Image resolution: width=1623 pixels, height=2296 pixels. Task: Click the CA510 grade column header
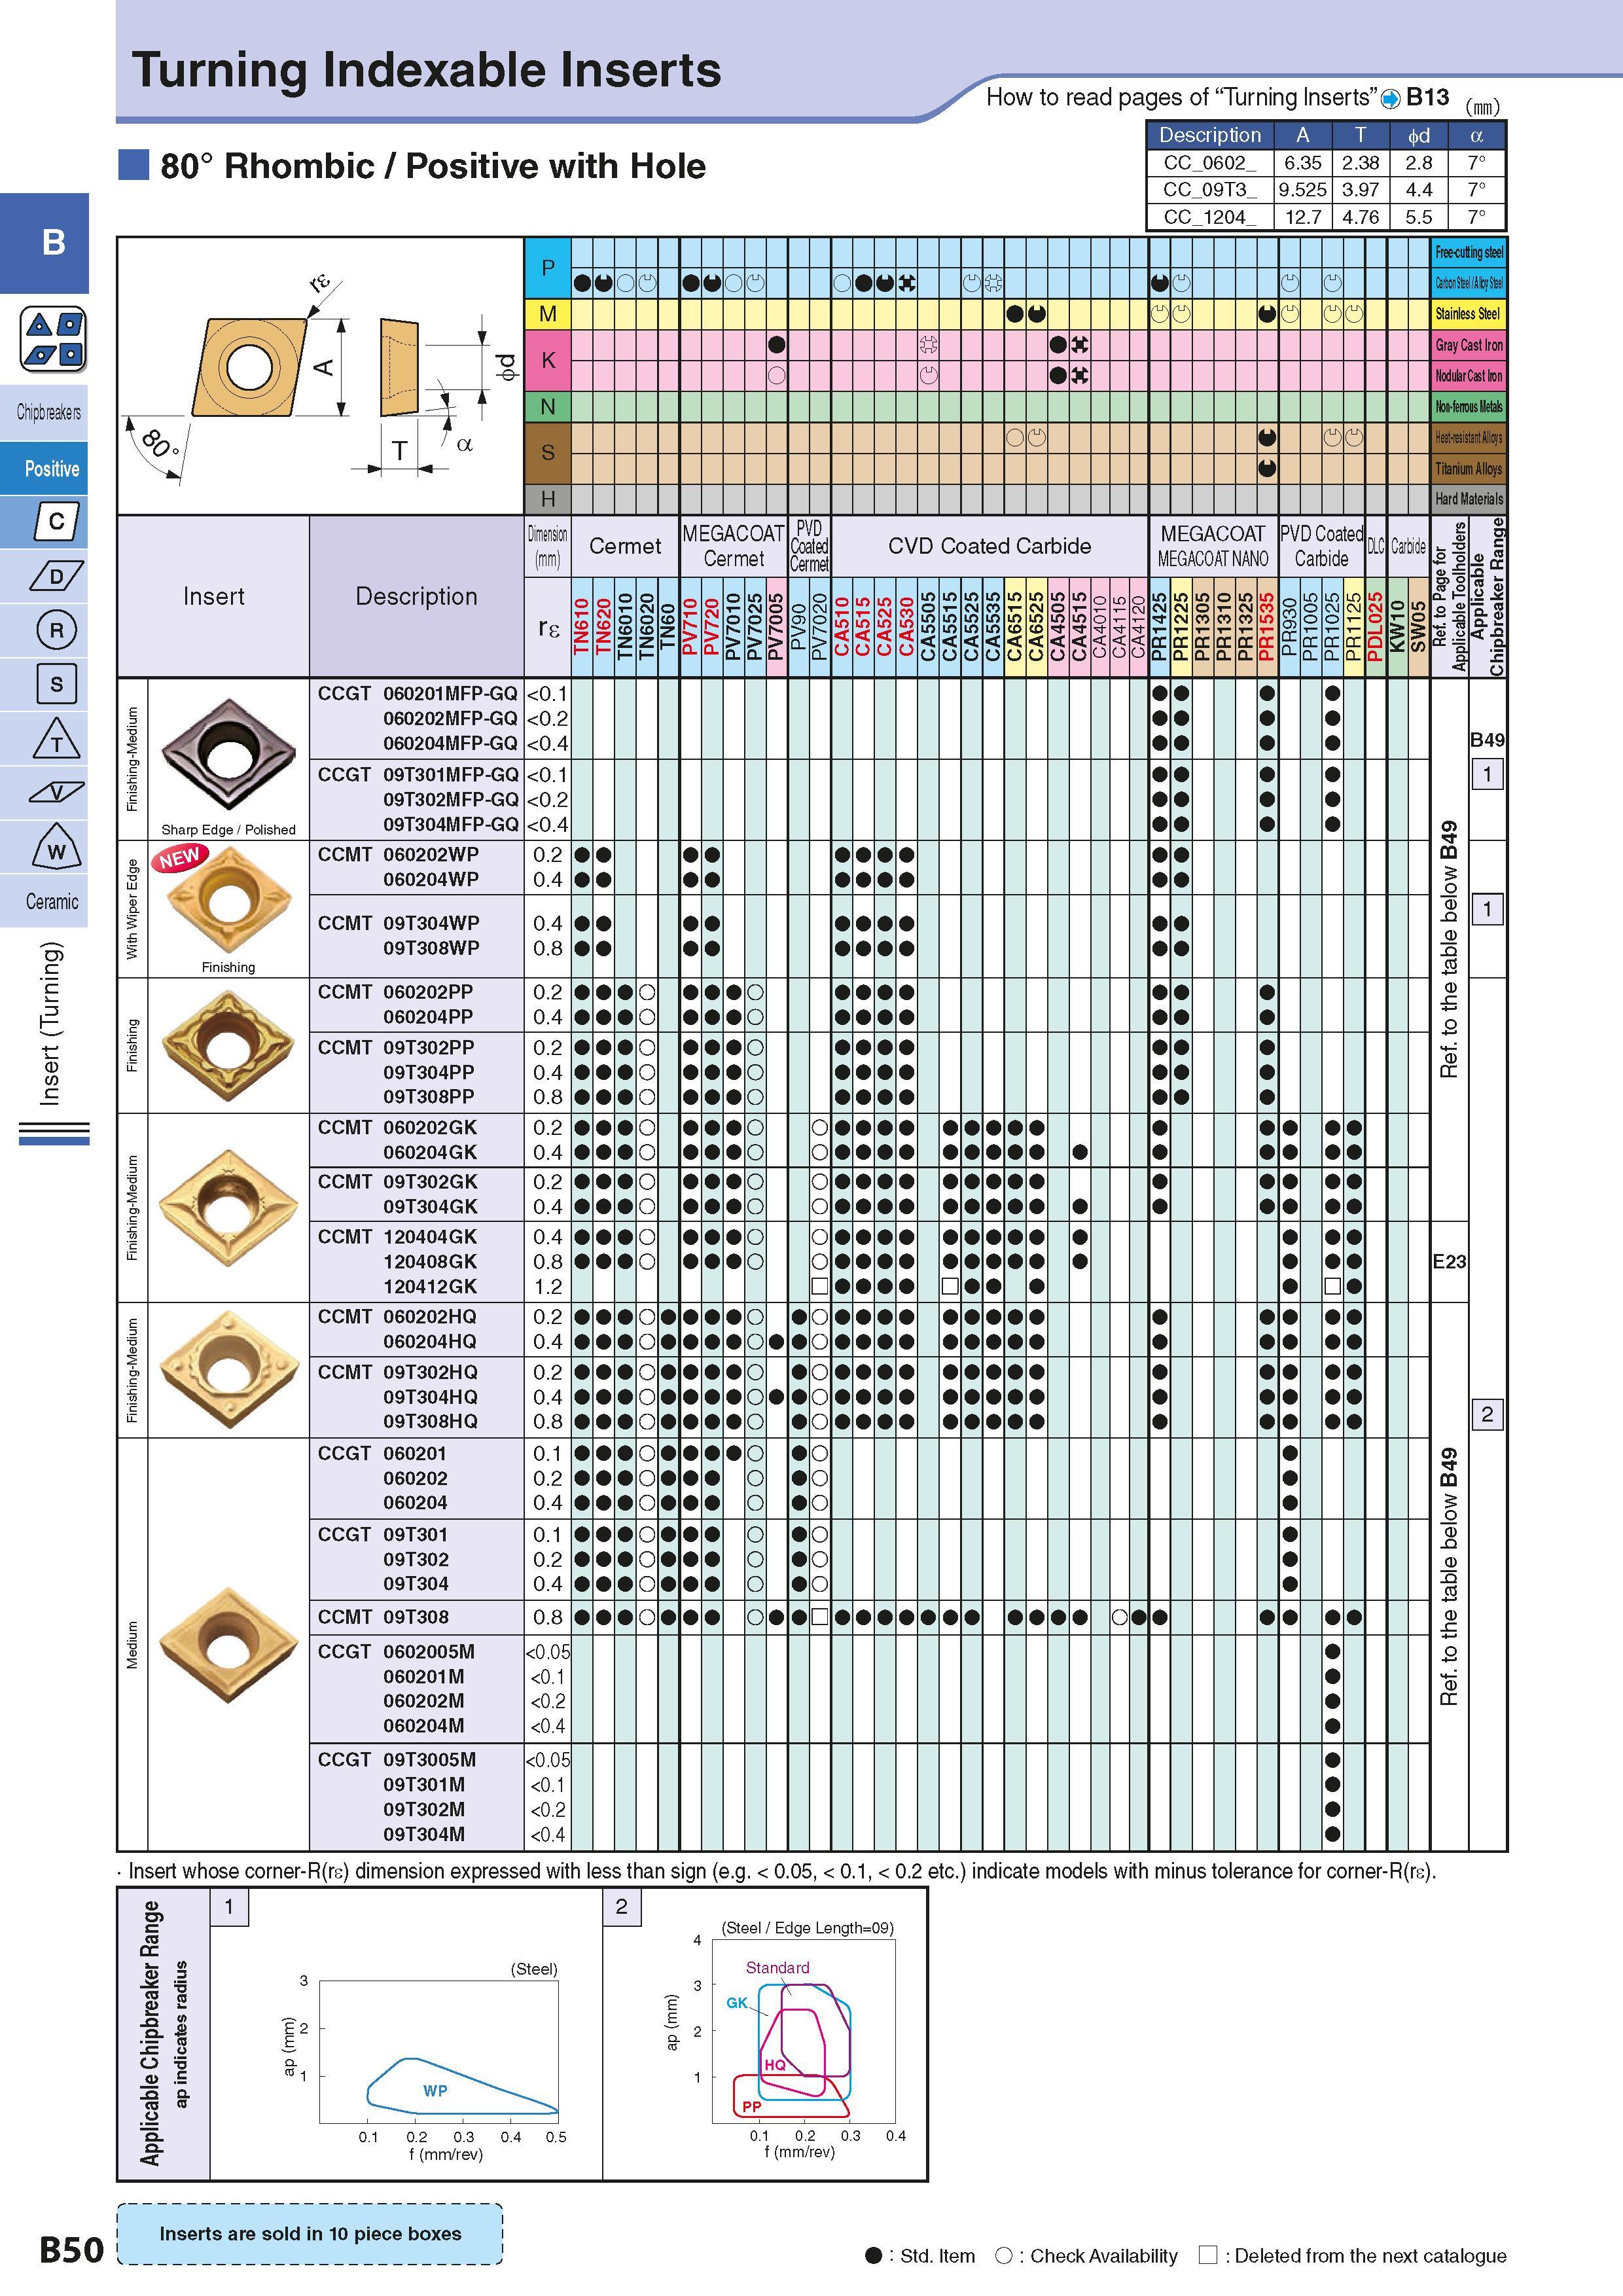(x=842, y=626)
